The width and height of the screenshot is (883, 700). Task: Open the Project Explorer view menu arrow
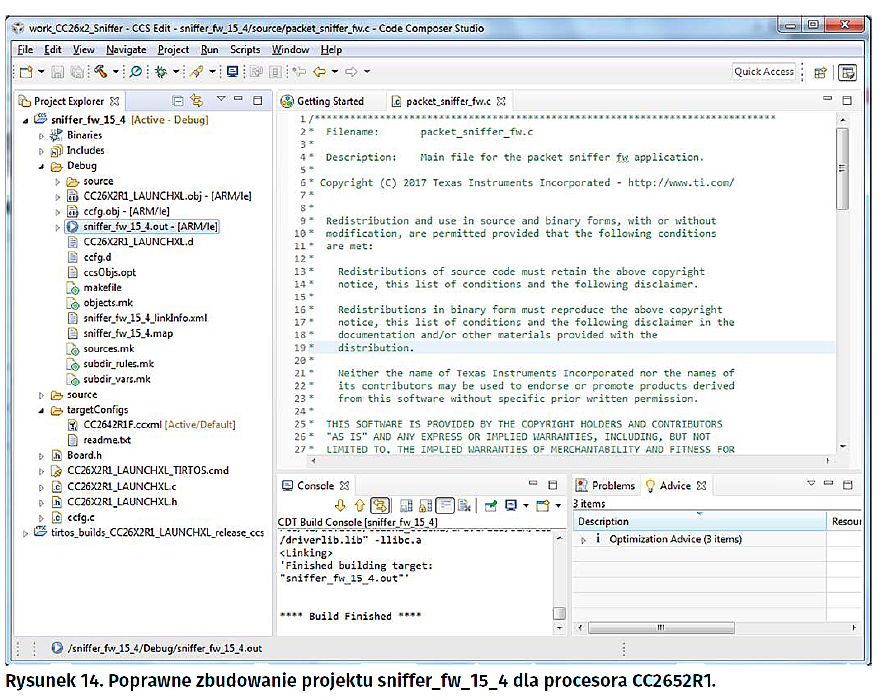(x=221, y=100)
